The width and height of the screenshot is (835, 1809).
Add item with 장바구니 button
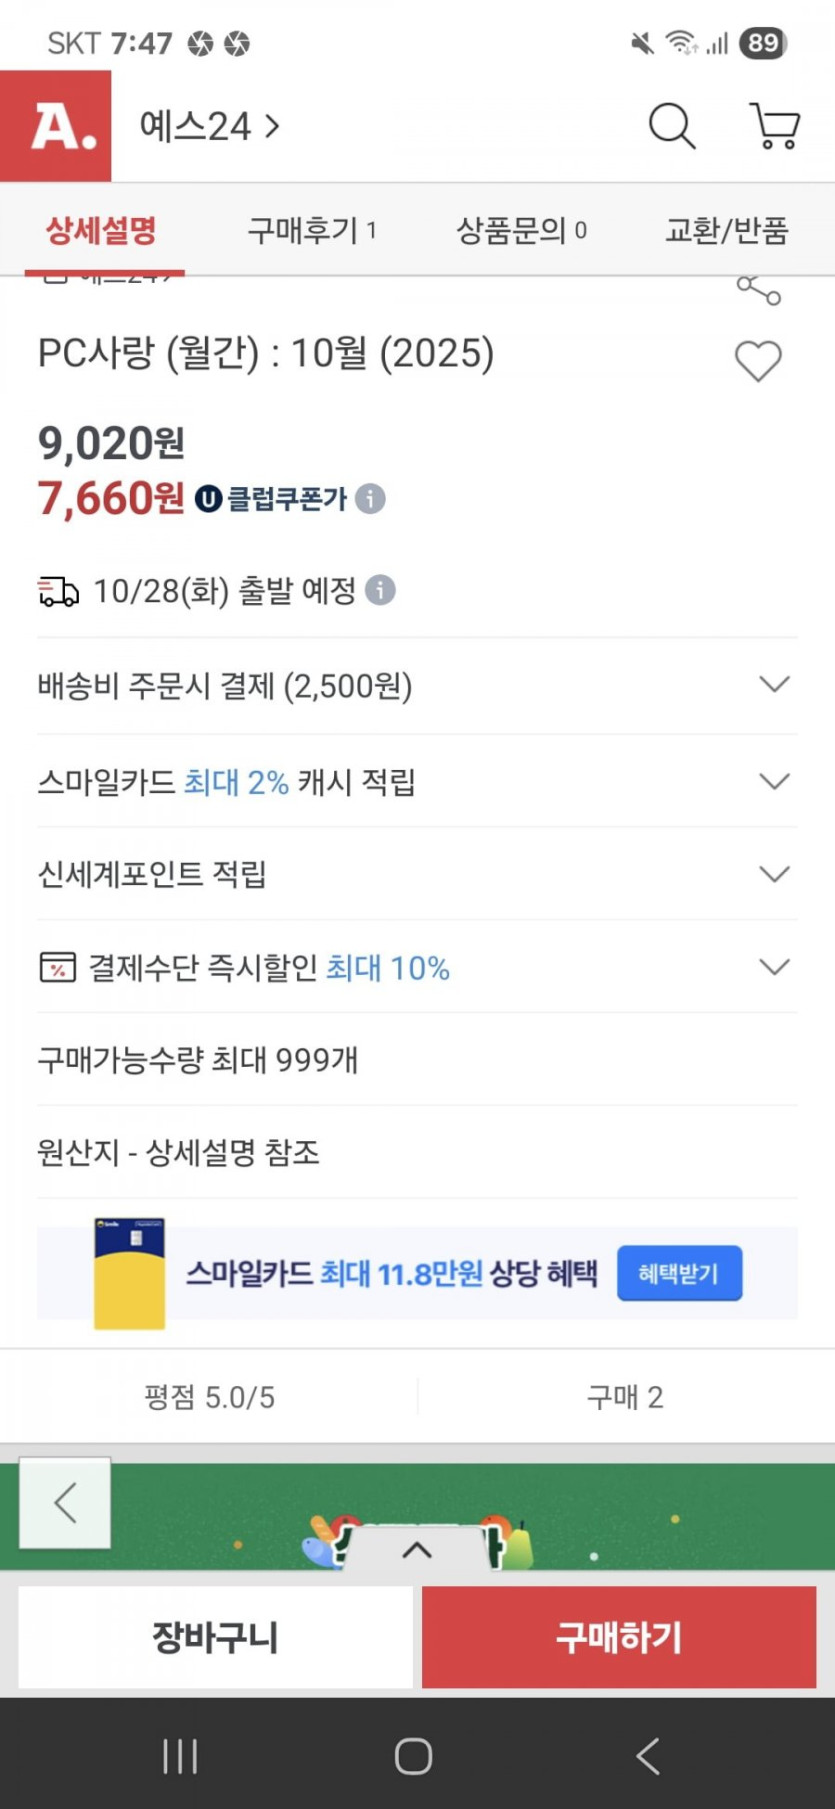click(215, 1637)
